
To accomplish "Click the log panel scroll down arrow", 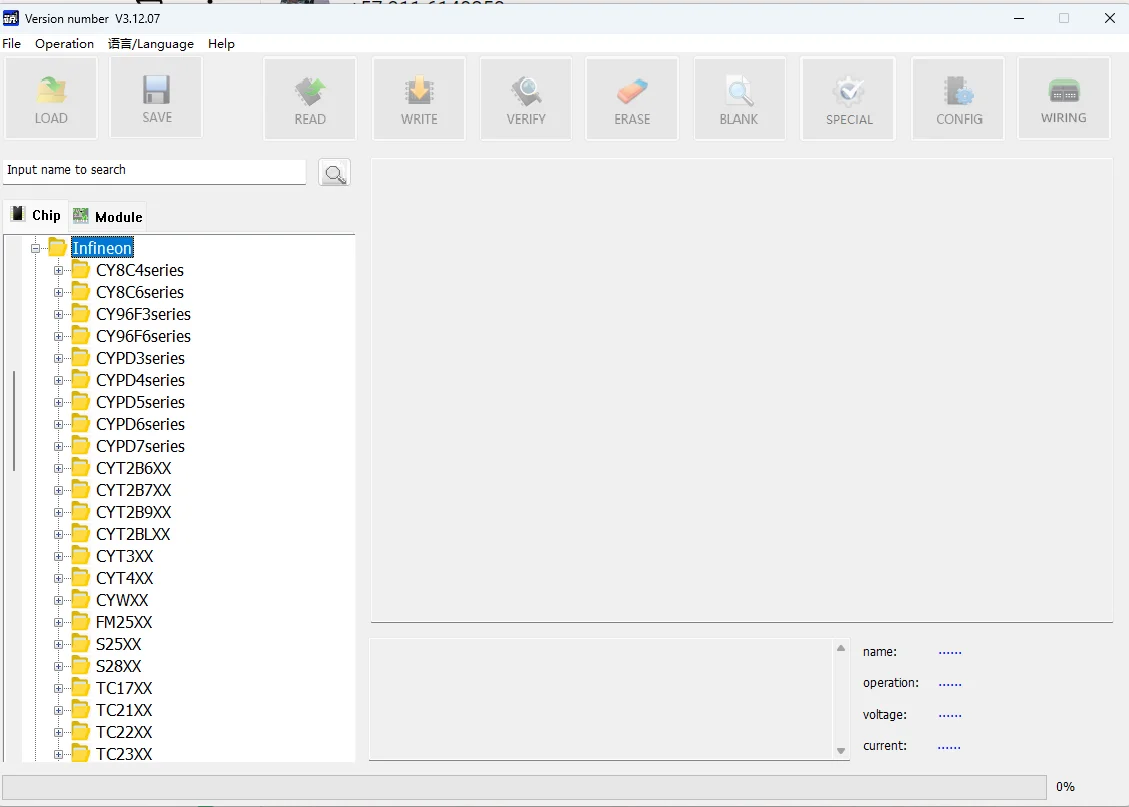I will tap(840, 751).
